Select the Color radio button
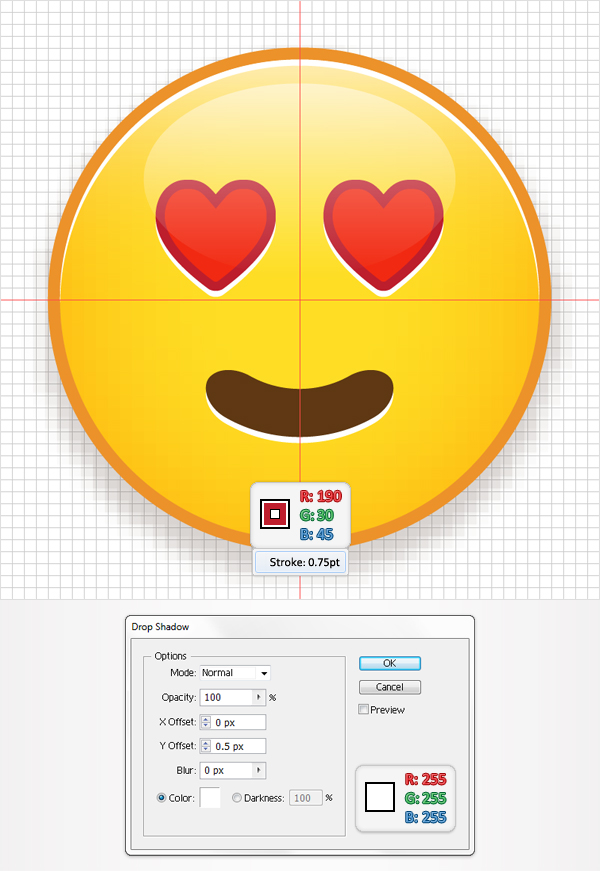This screenshot has width=600, height=871. coord(162,798)
